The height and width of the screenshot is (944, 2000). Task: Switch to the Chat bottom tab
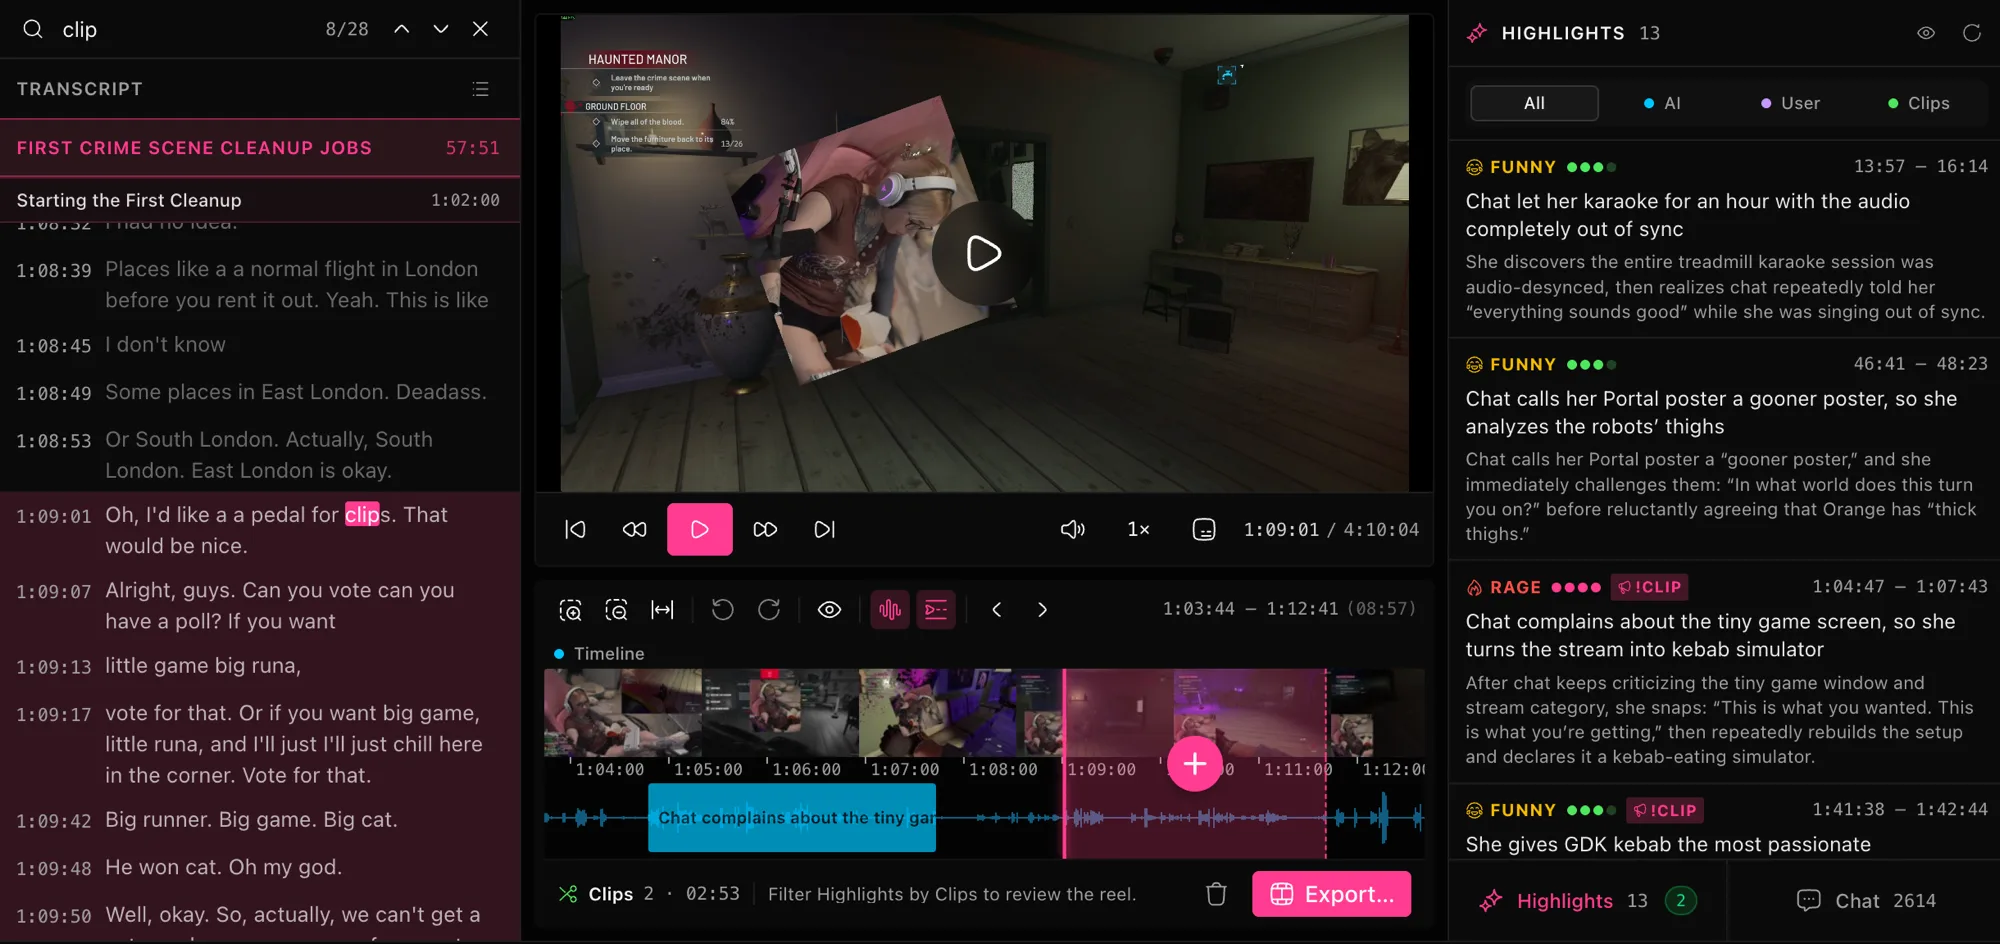point(1866,901)
